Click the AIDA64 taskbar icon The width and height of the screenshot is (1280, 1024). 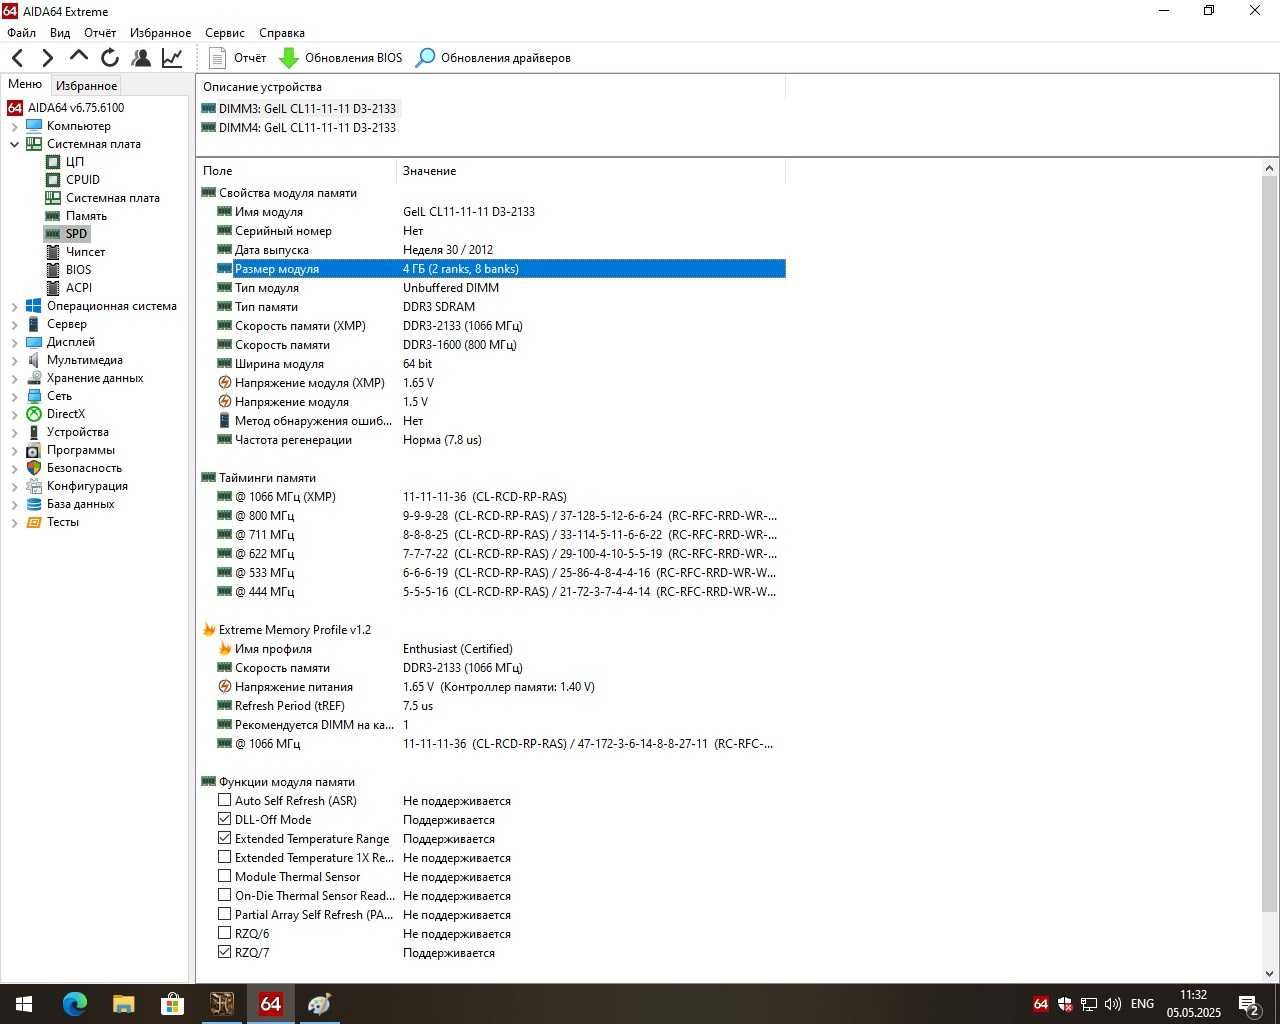coord(270,1003)
